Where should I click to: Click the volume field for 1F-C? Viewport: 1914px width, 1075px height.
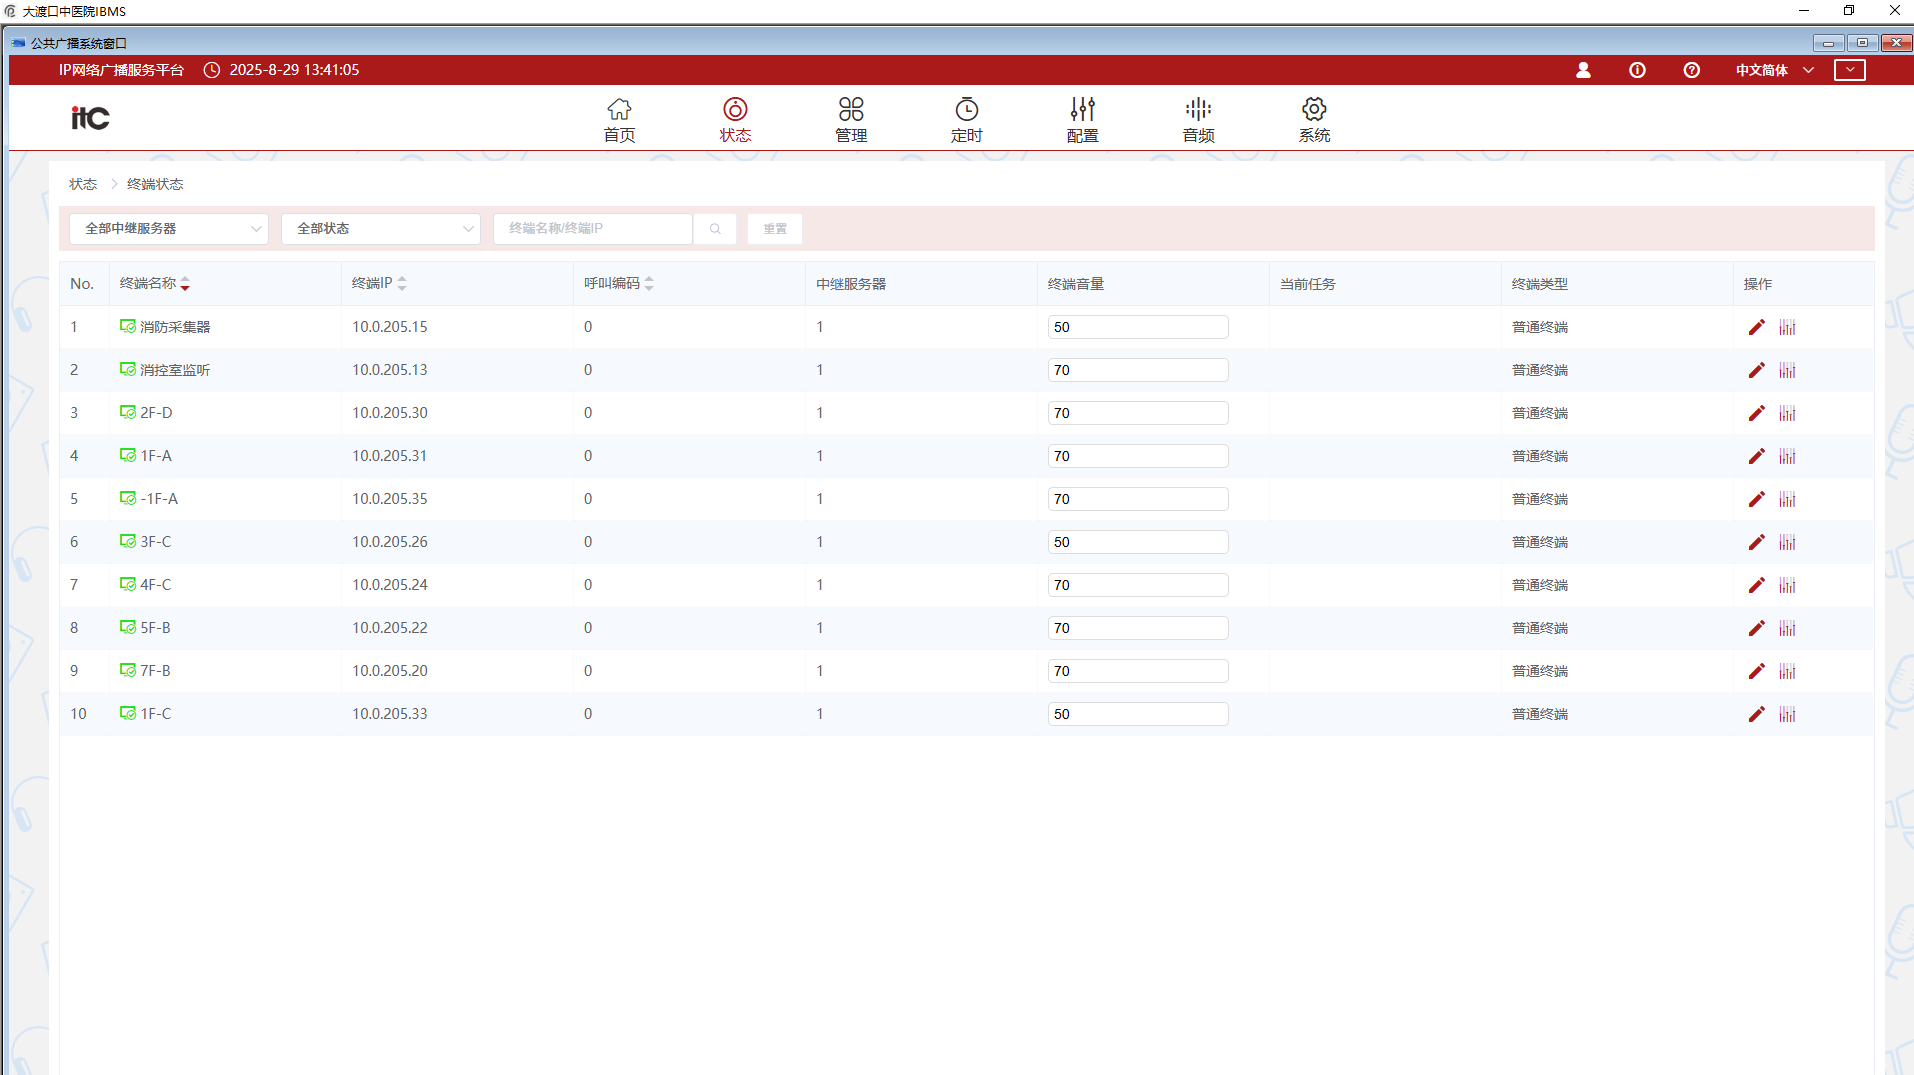click(1137, 714)
